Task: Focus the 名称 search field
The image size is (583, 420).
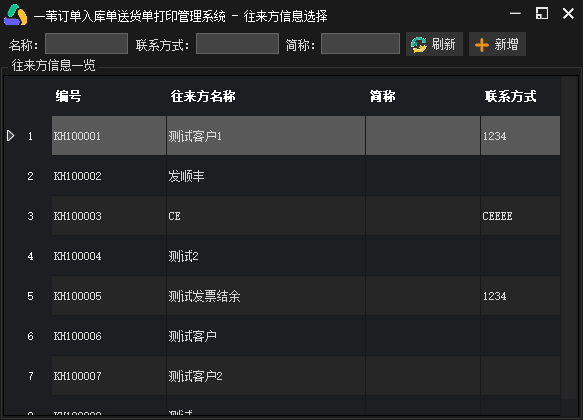Action: (86, 43)
